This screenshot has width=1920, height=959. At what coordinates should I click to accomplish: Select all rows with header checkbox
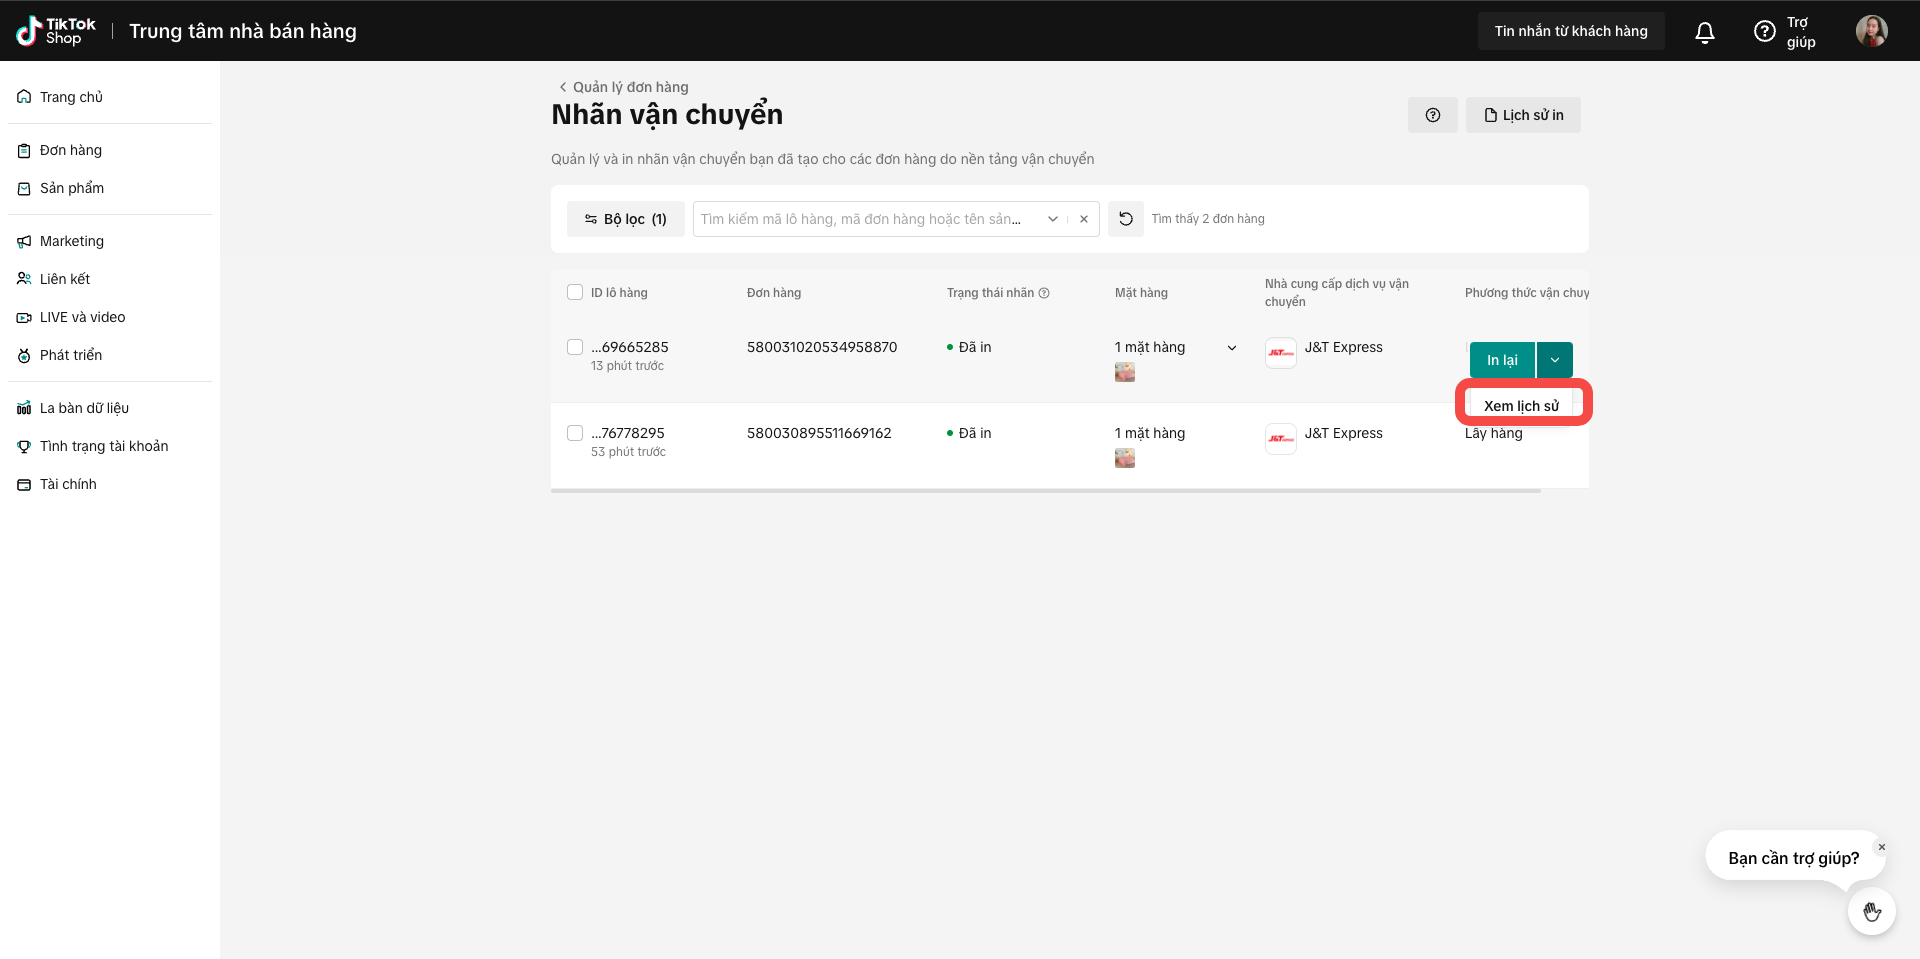coord(575,292)
